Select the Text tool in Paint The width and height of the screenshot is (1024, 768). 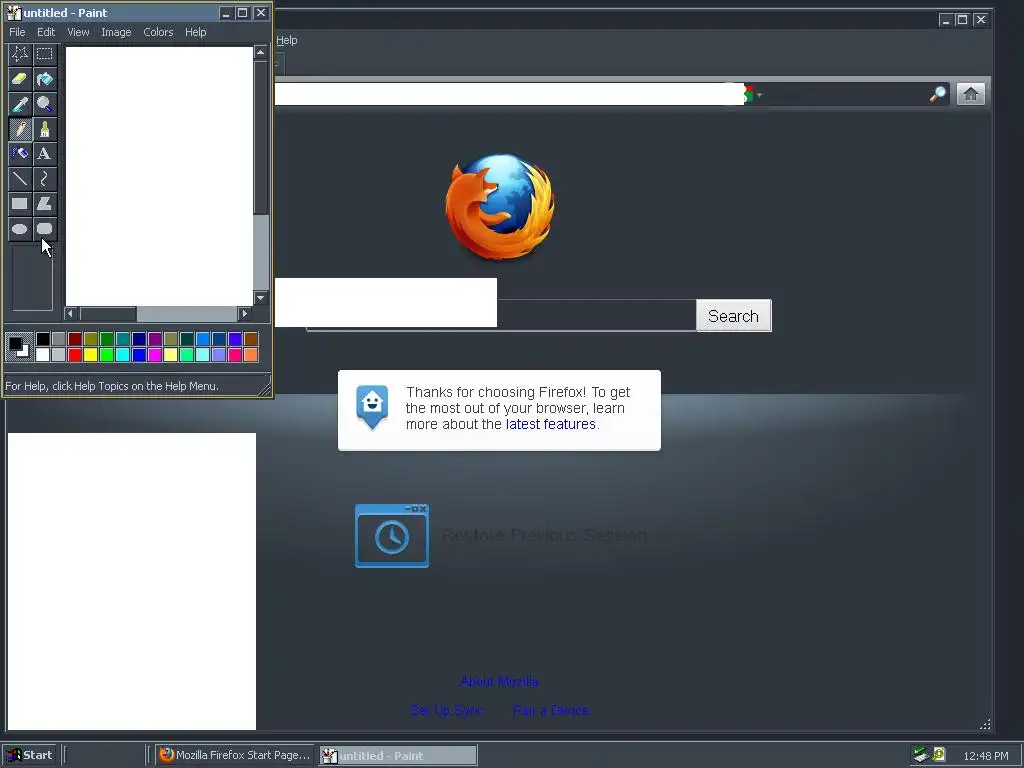[44, 153]
